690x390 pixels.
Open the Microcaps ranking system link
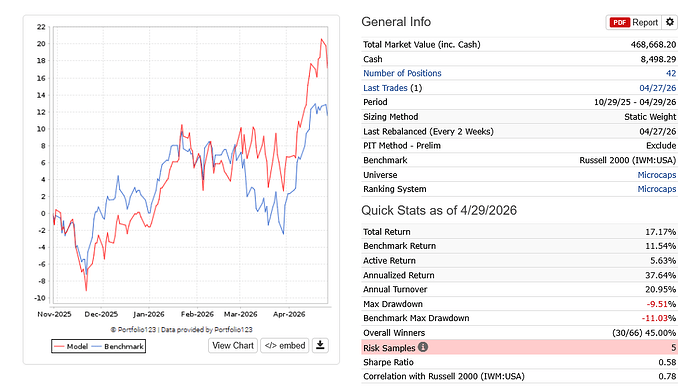[x=657, y=189]
